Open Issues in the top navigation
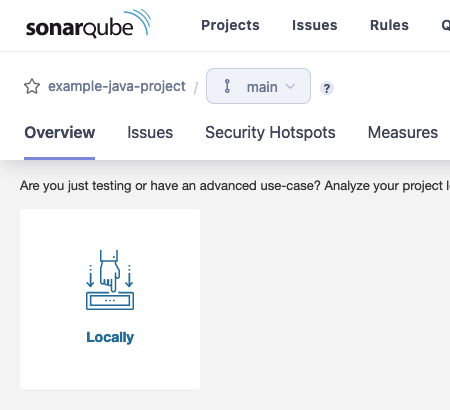 (x=315, y=25)
